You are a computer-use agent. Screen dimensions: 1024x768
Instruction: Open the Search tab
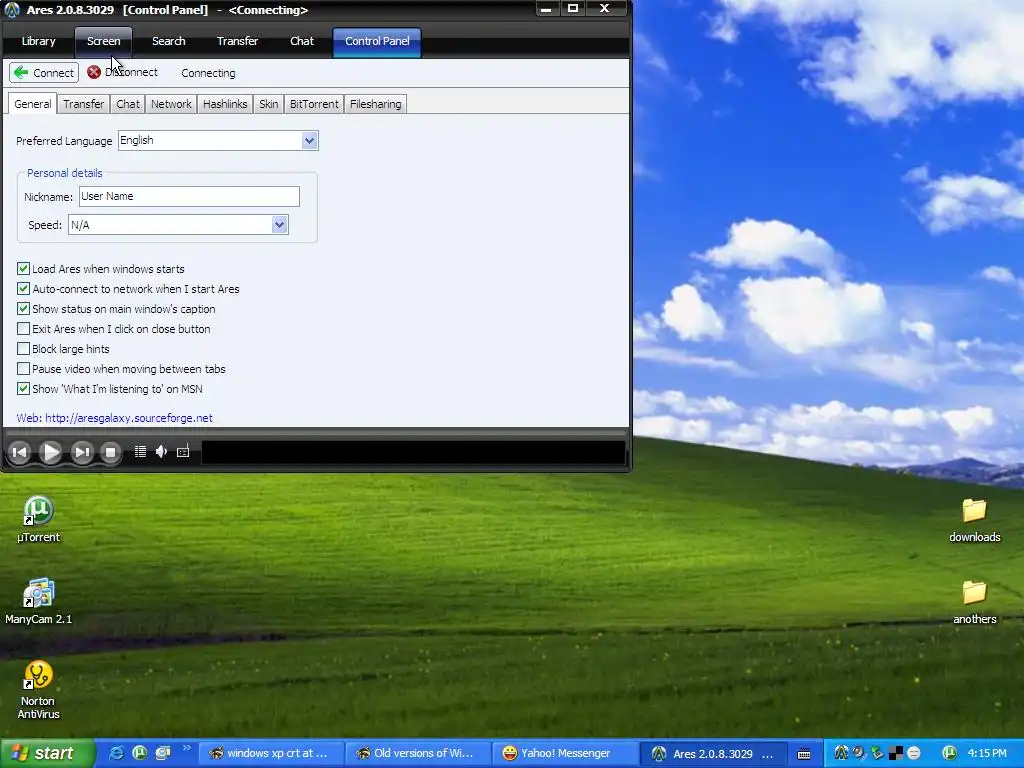[168, 41]
